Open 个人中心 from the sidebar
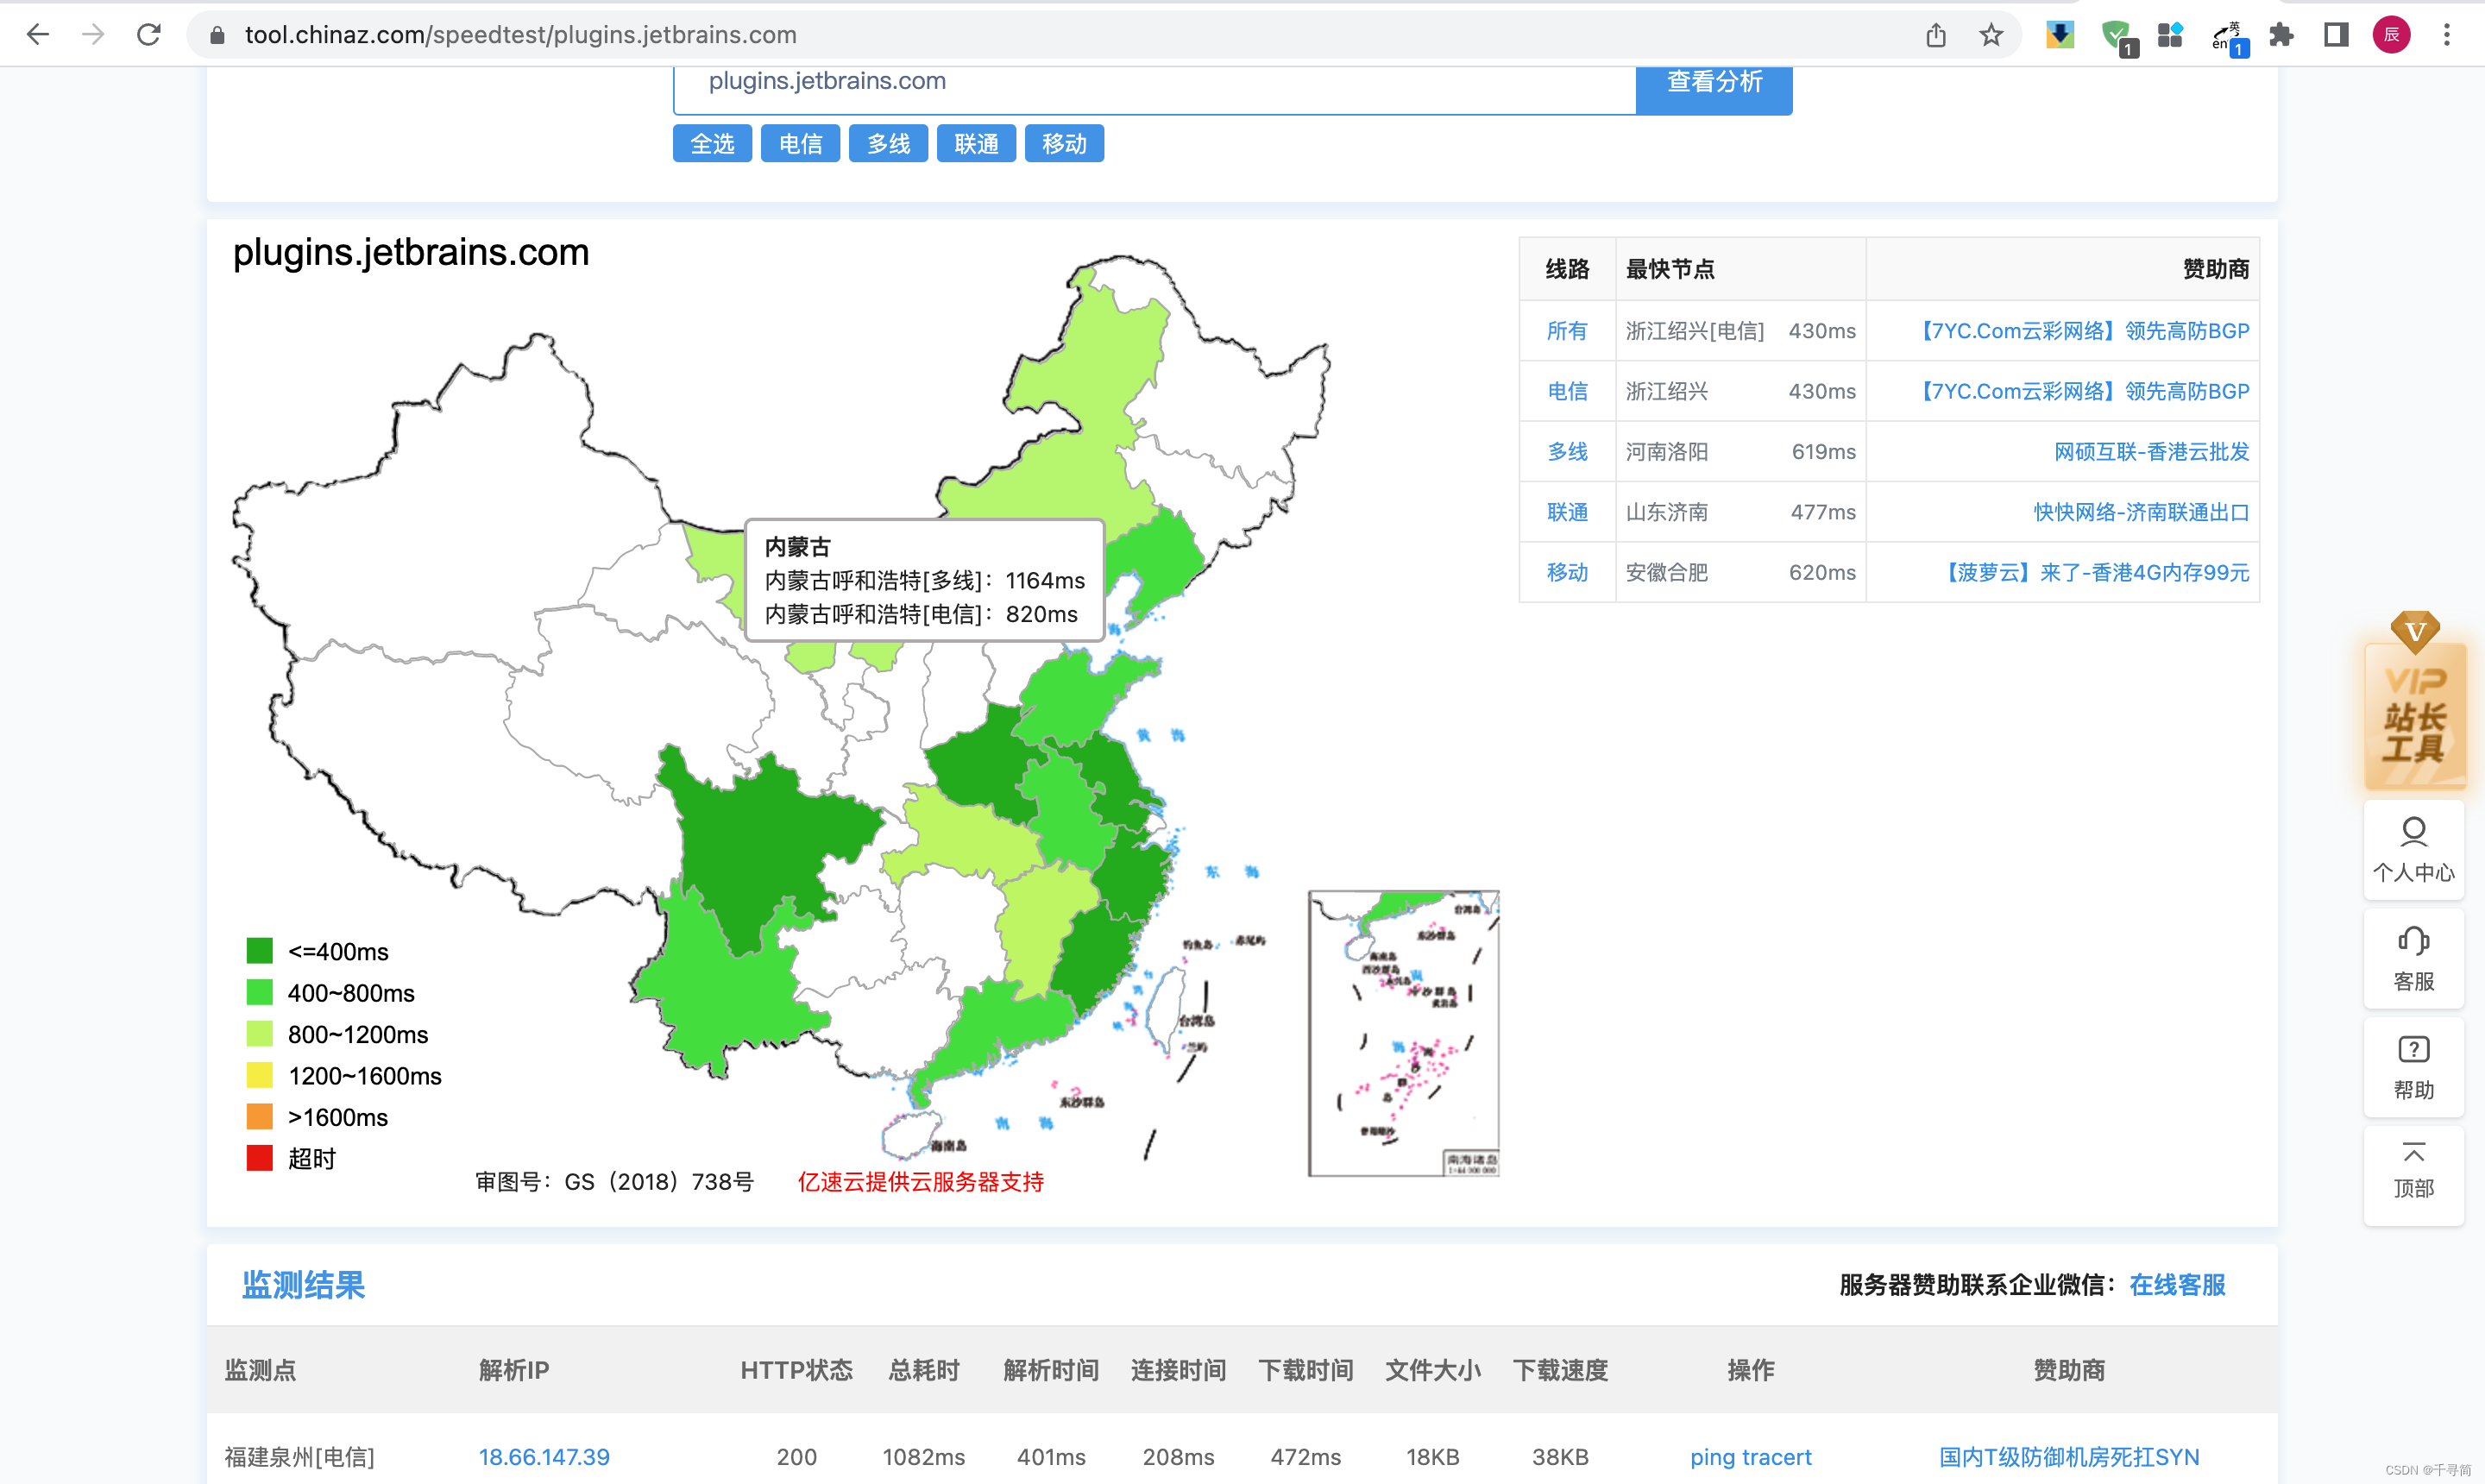This screenshot has width=2485, height=1484. (2413, 850)
